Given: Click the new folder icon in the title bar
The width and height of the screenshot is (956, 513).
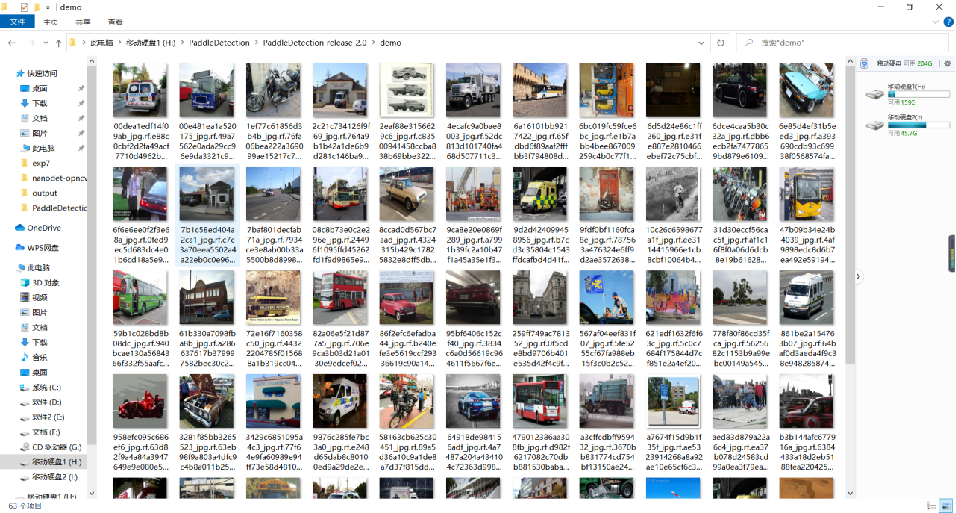Looking at the screenshot, I should click(x=37, y=7).
